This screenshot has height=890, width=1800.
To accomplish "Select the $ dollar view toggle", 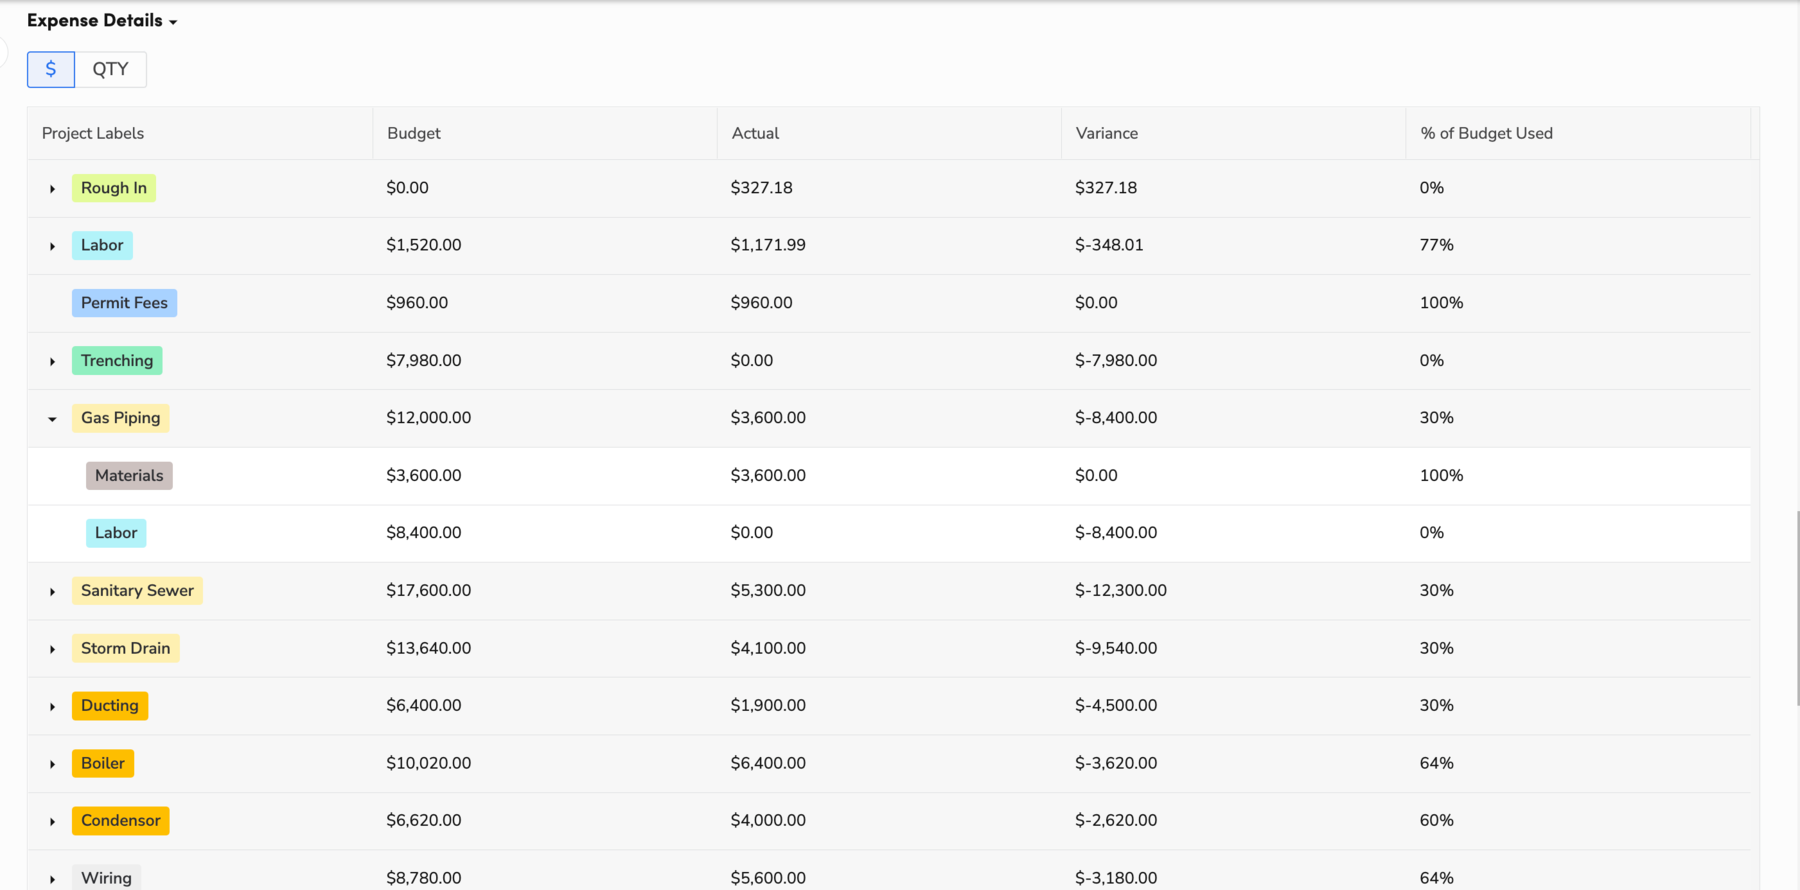I will 50,69.
